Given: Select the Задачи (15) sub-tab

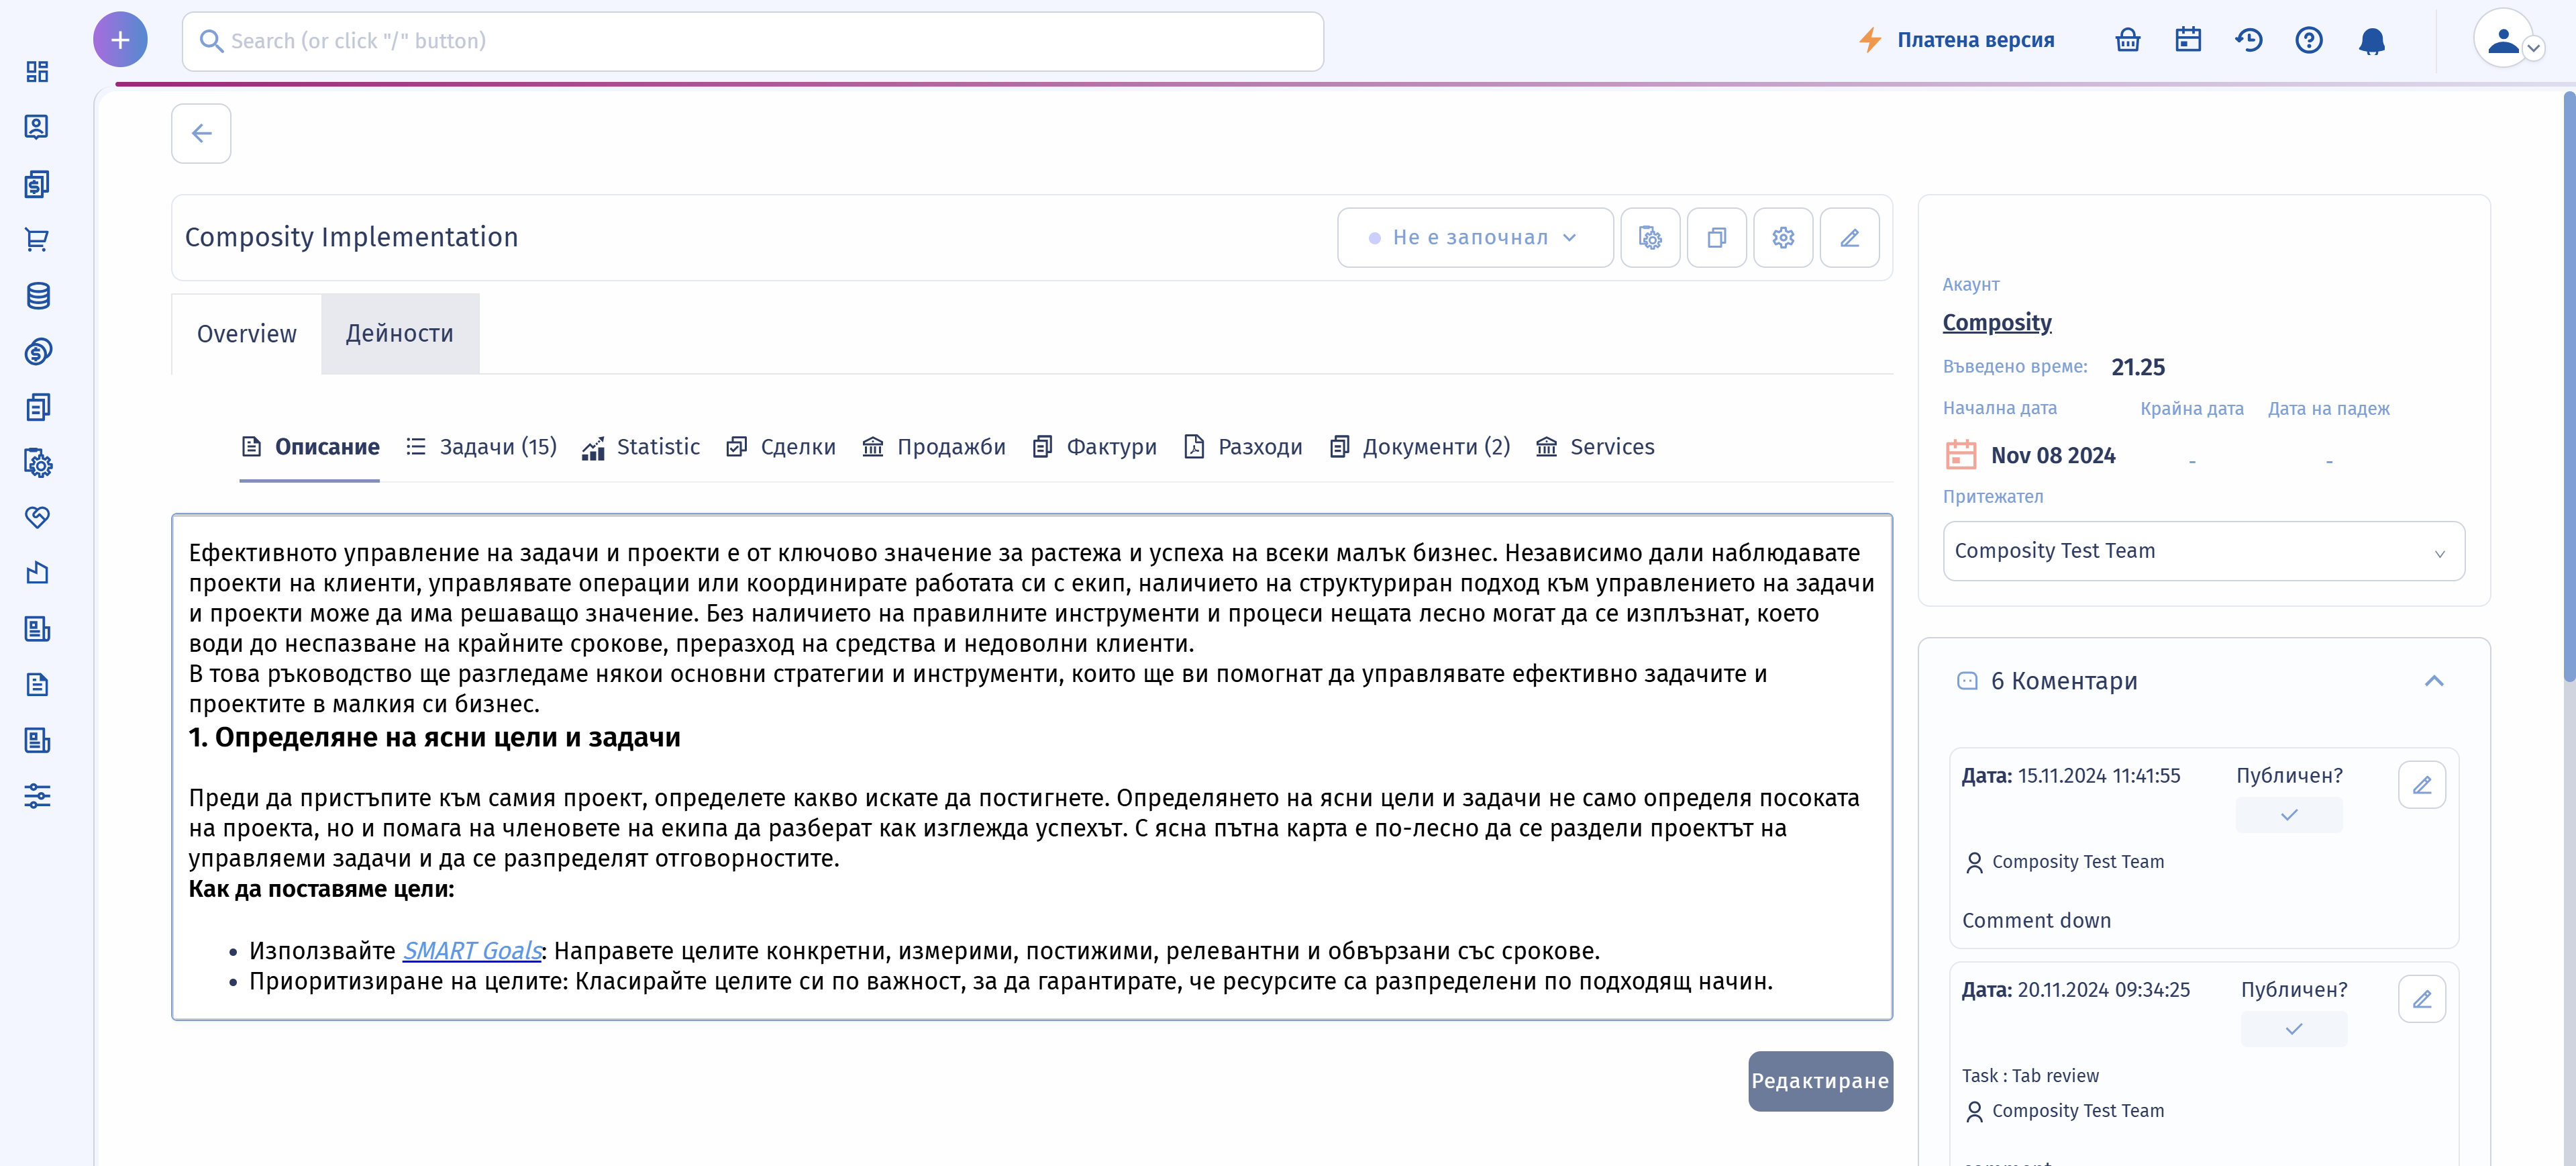Looking at the screenshot, I should 481,447.
